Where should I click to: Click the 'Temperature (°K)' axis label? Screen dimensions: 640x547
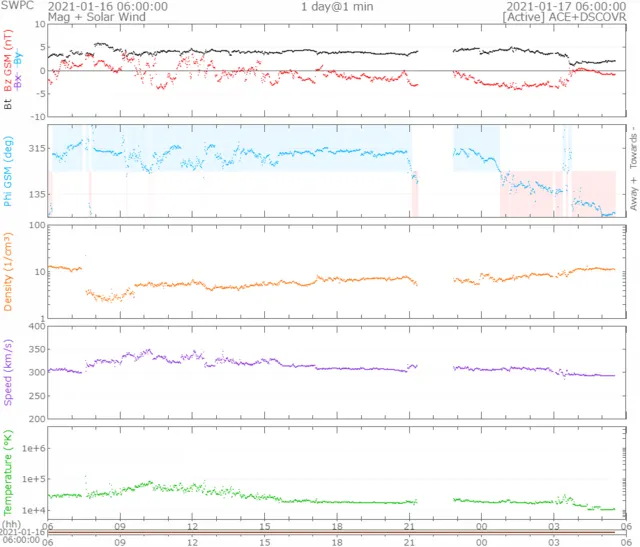coord(8,473)
